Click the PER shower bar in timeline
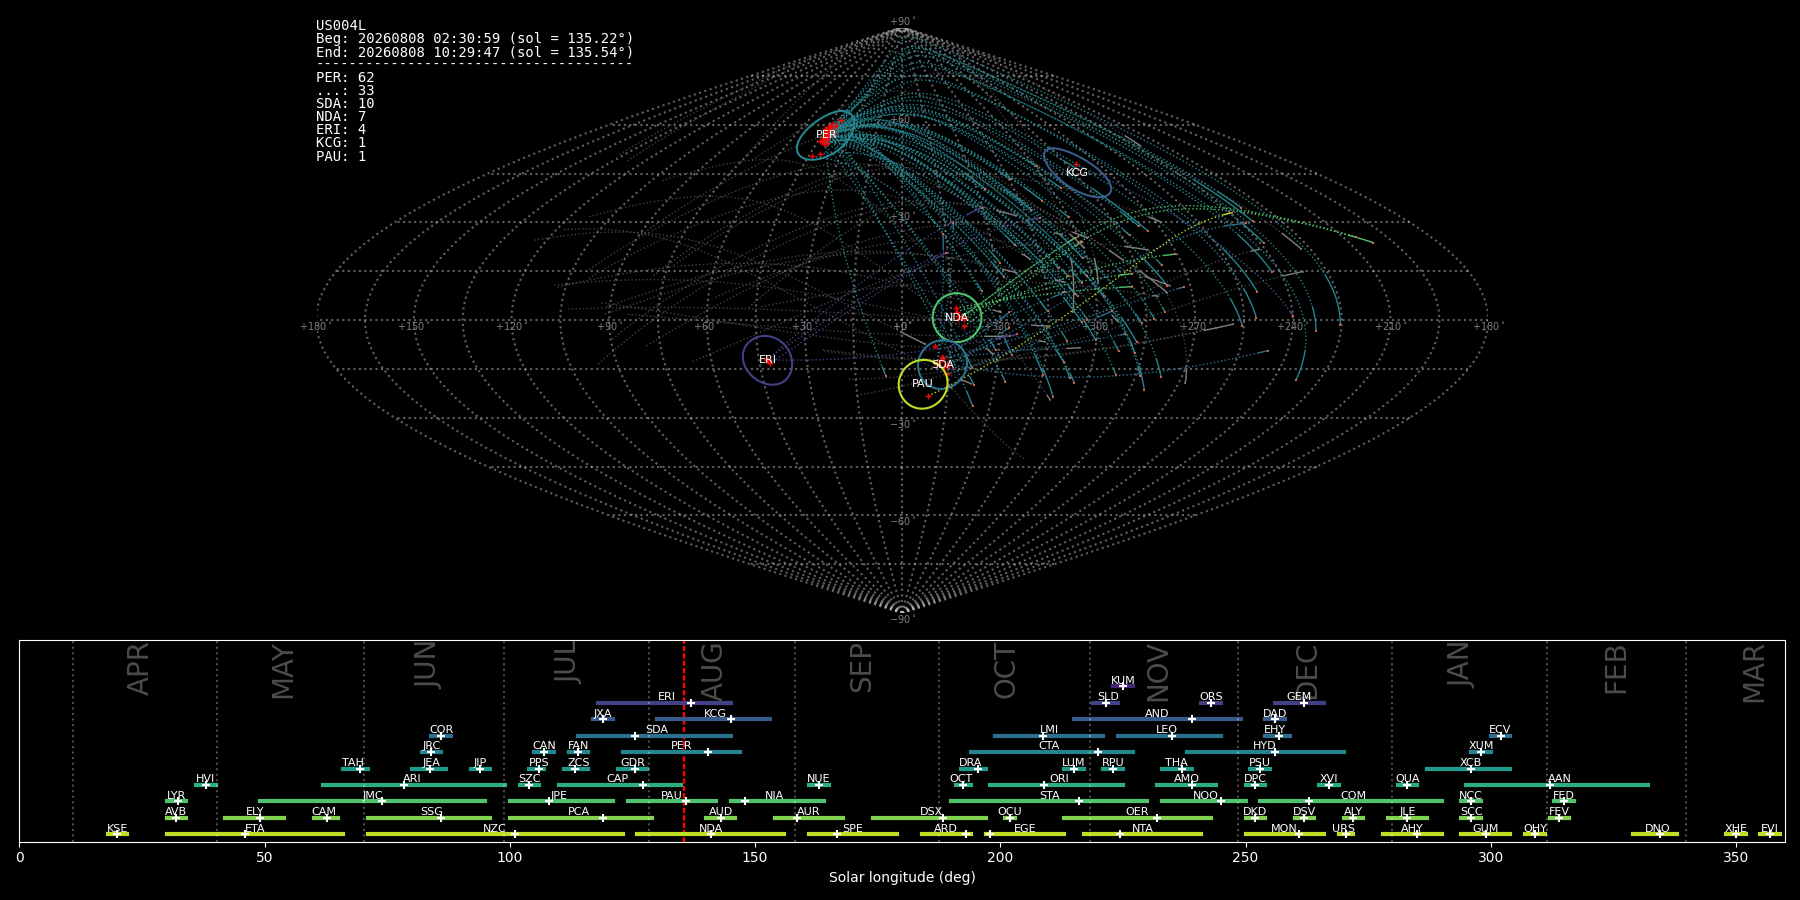Screen dimensions: 1800x900 (x=681, y=752)
